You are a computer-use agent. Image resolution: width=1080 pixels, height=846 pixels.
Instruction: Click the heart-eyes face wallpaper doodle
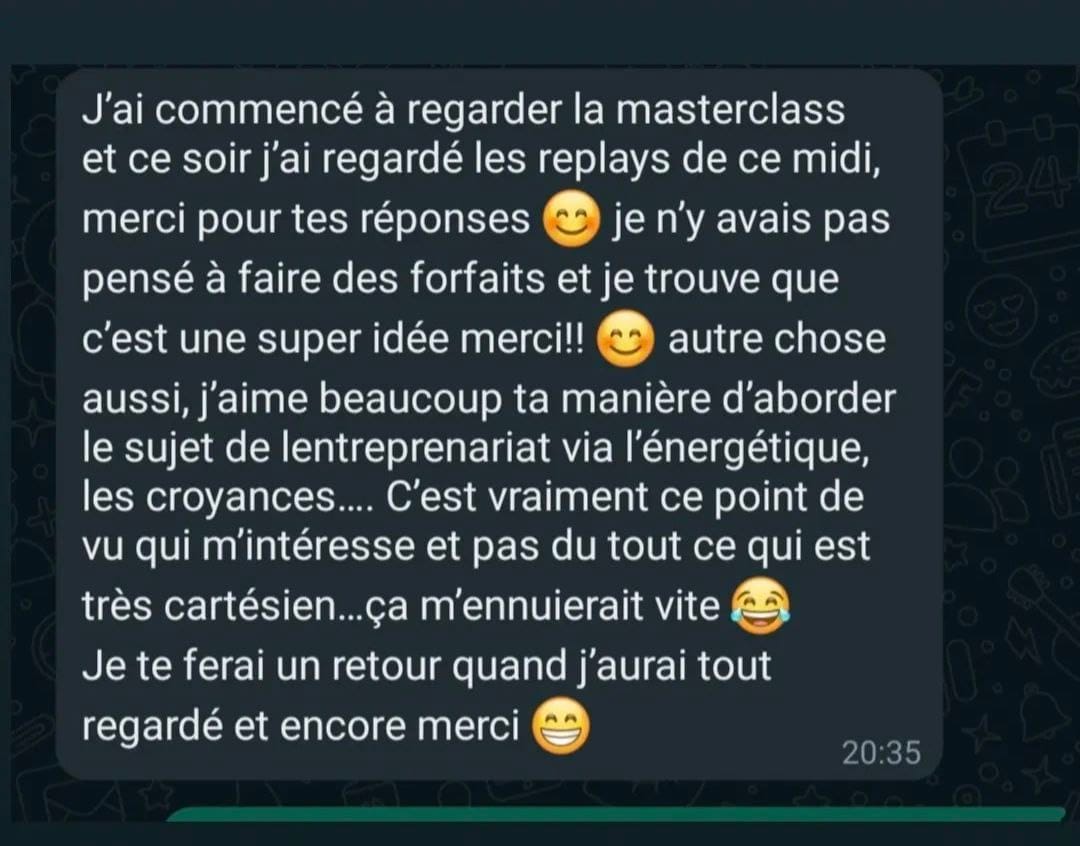[x=1001, y=308]
